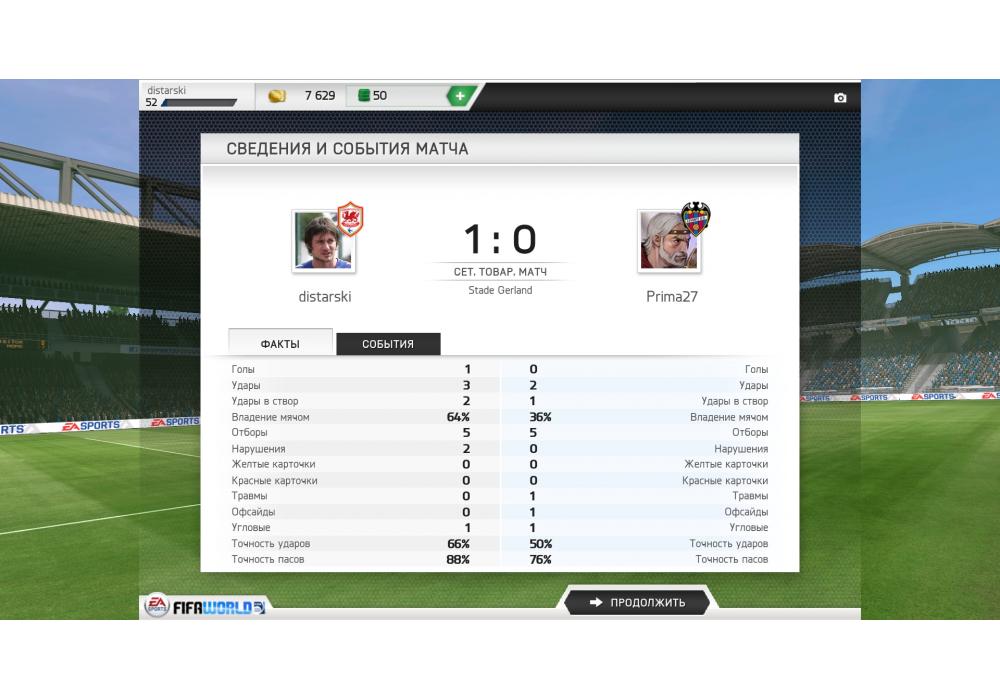The height and width of the screenshot is (700, 1000).
Task: Click the Cardiff club crest badge
Action: (x=349, y=219)
